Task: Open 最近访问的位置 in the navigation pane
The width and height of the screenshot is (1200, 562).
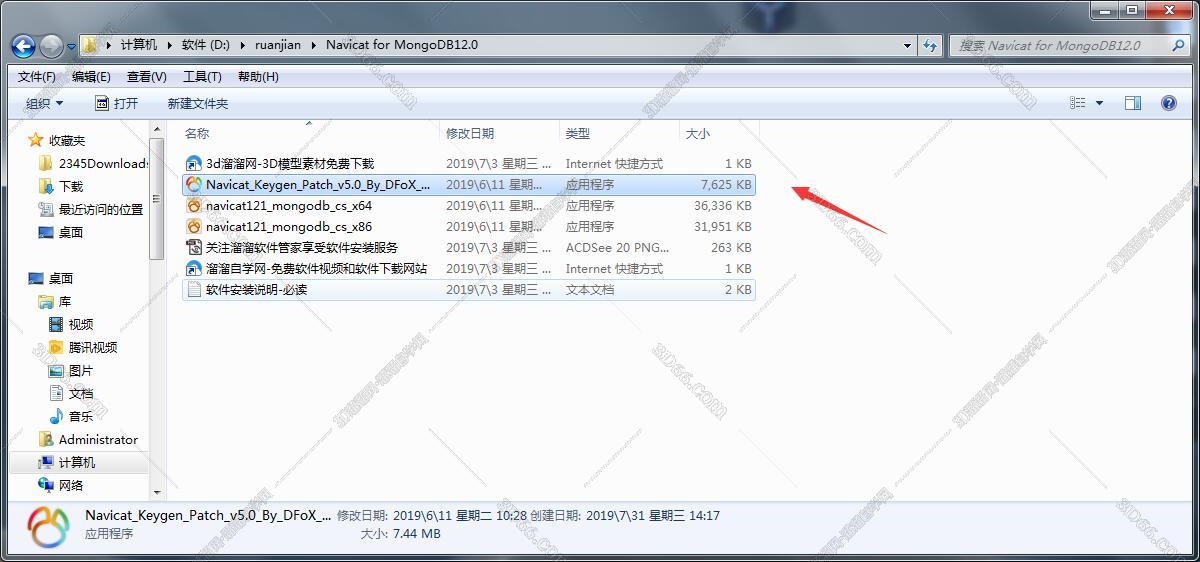Action: (101, 209)
